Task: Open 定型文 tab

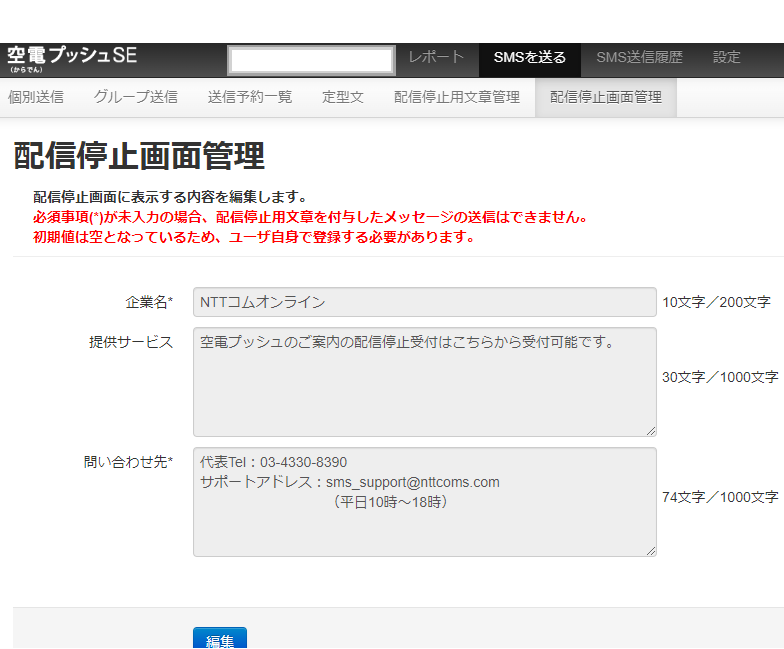Action: [342, 97]
